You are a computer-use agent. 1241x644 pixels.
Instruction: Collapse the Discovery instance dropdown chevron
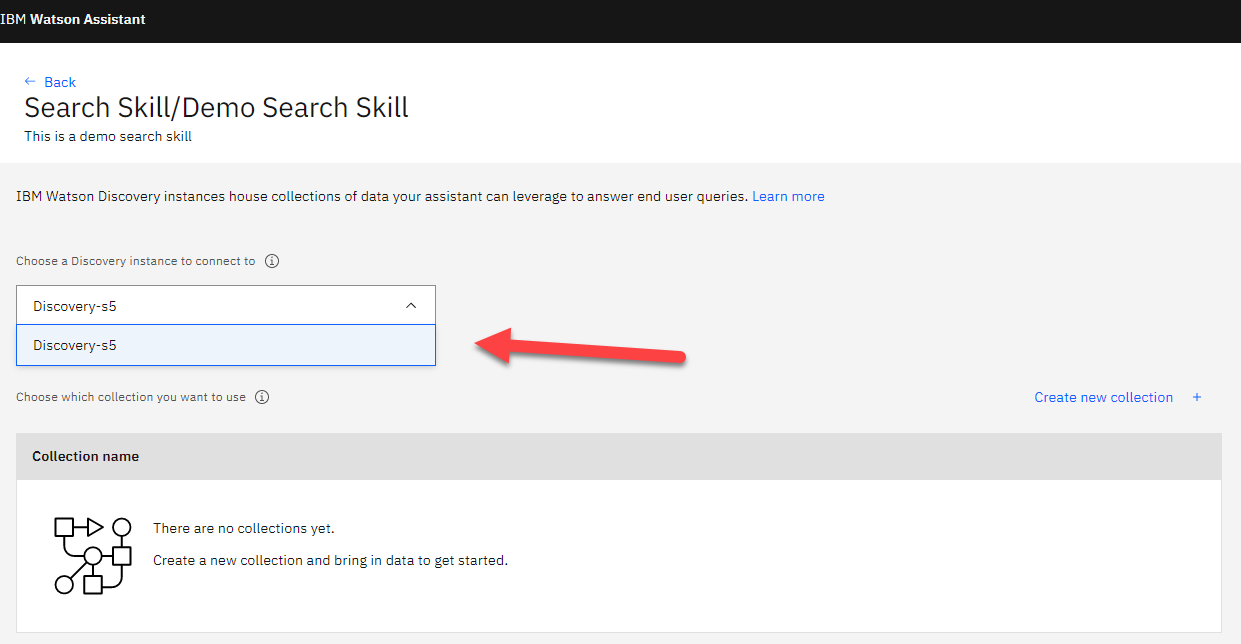click(x=411, y=306)
